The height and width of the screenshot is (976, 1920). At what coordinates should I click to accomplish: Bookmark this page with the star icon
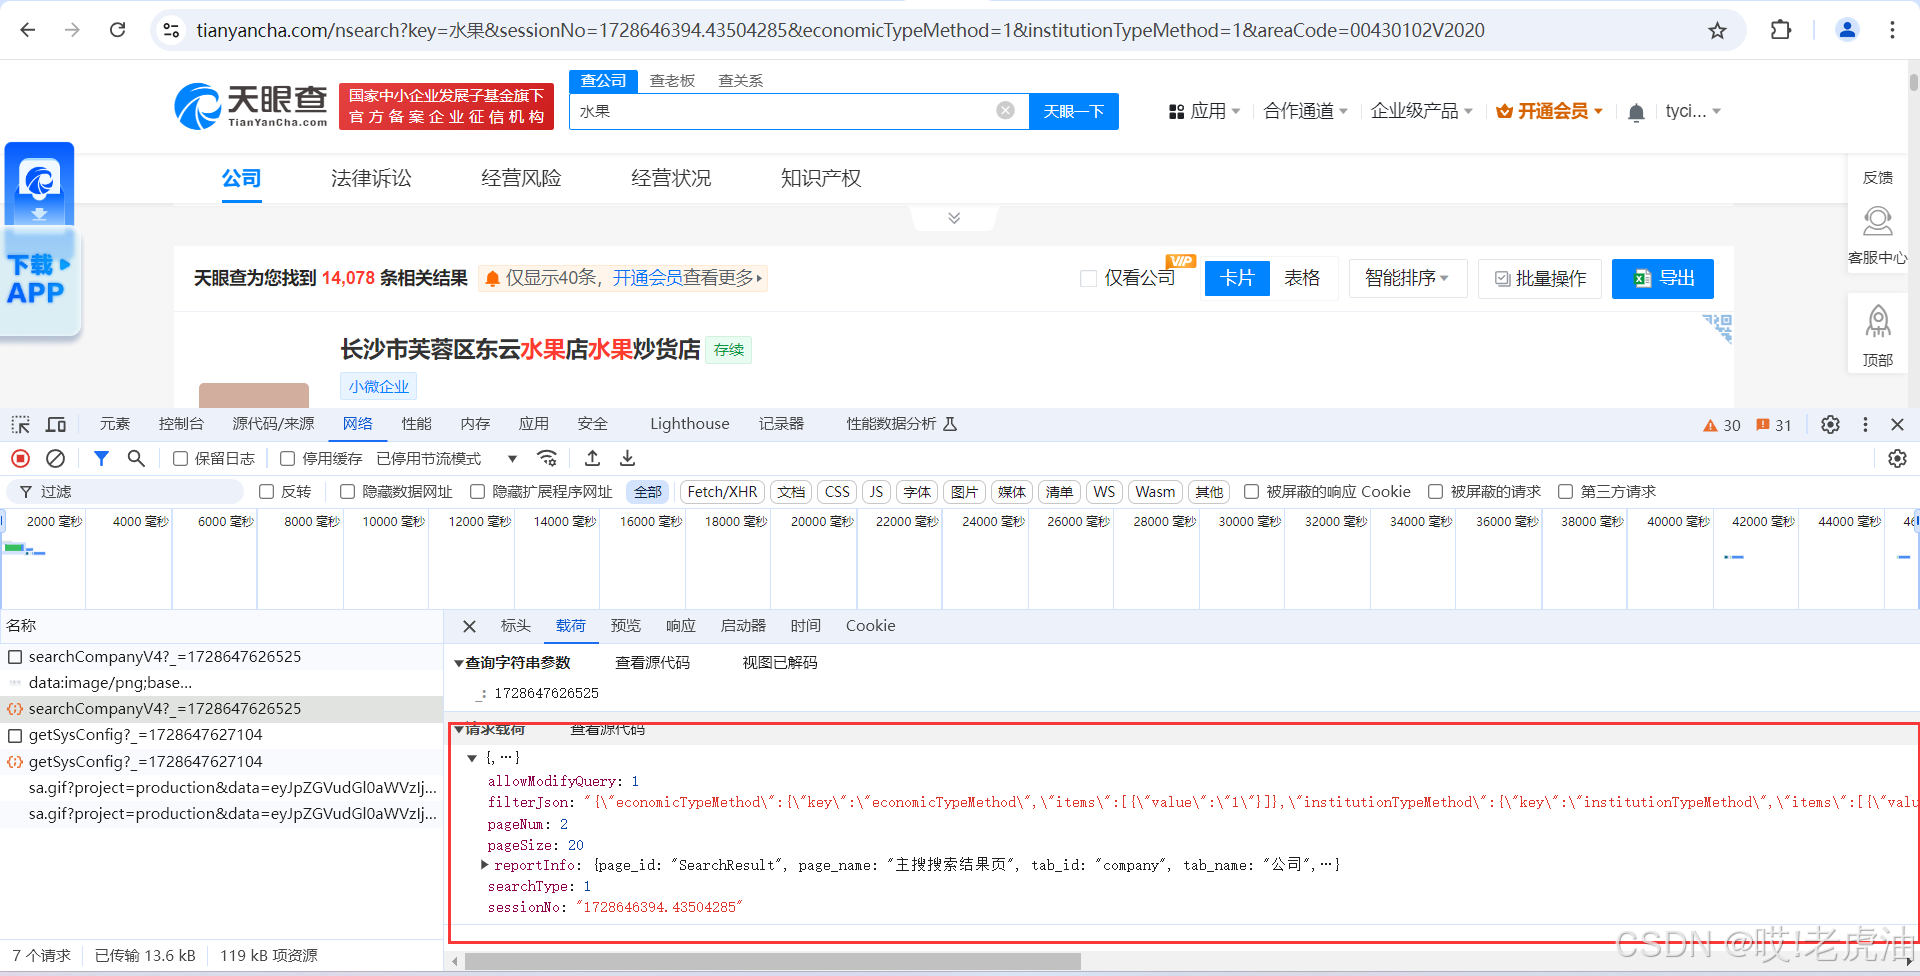tap(1717, 30)
